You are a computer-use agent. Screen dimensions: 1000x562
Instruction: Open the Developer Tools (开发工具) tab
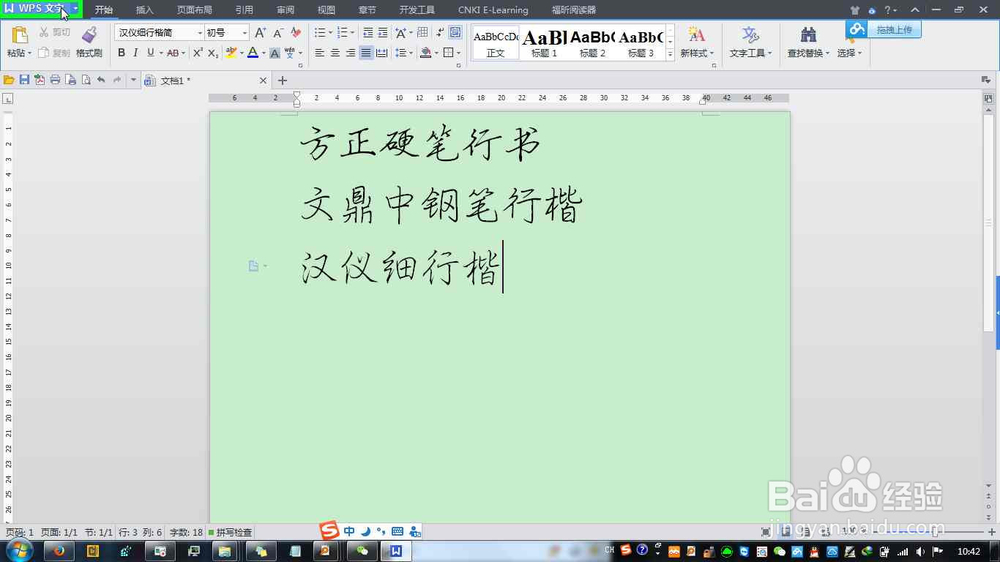(x=417, y=10)
